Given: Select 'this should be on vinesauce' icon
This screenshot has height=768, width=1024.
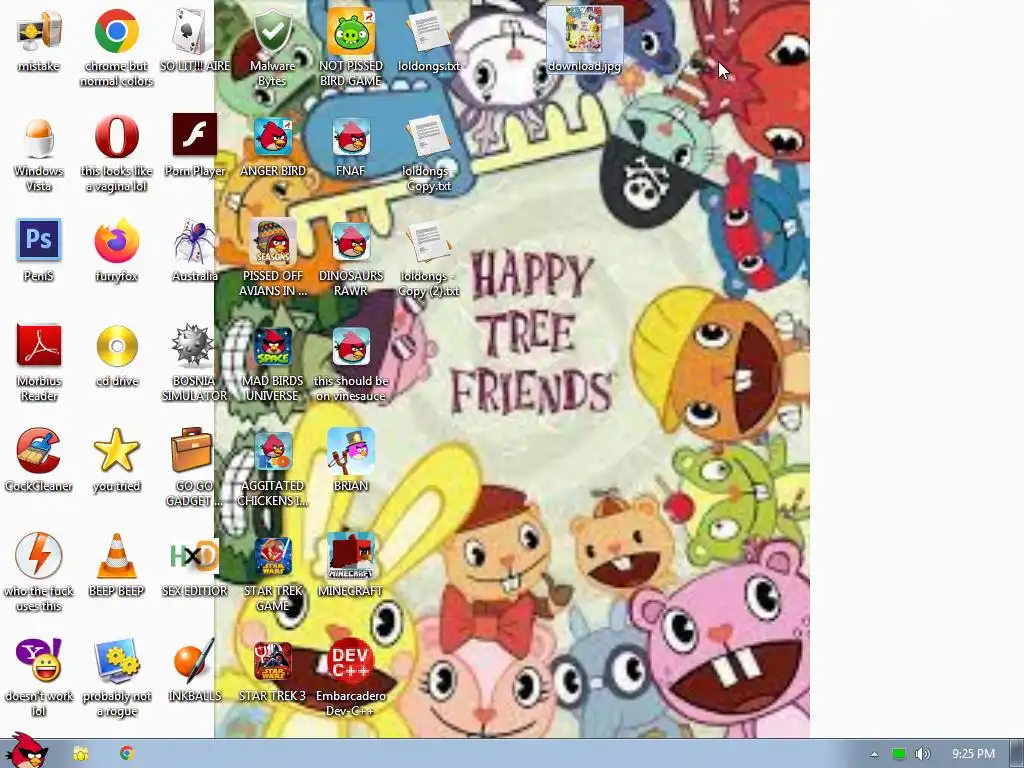Looking at the screenshot, I should click(x=351, y=346).
